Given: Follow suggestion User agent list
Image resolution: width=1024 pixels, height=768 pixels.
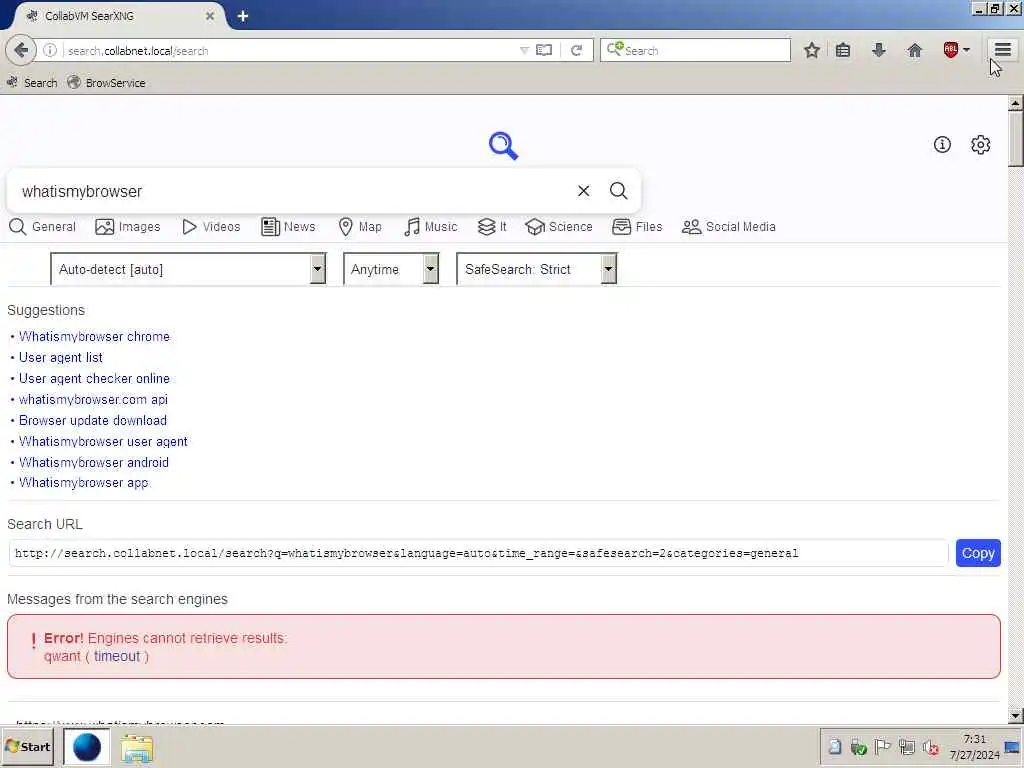Looking at the screenshot, I should click(x=61, y=357).
